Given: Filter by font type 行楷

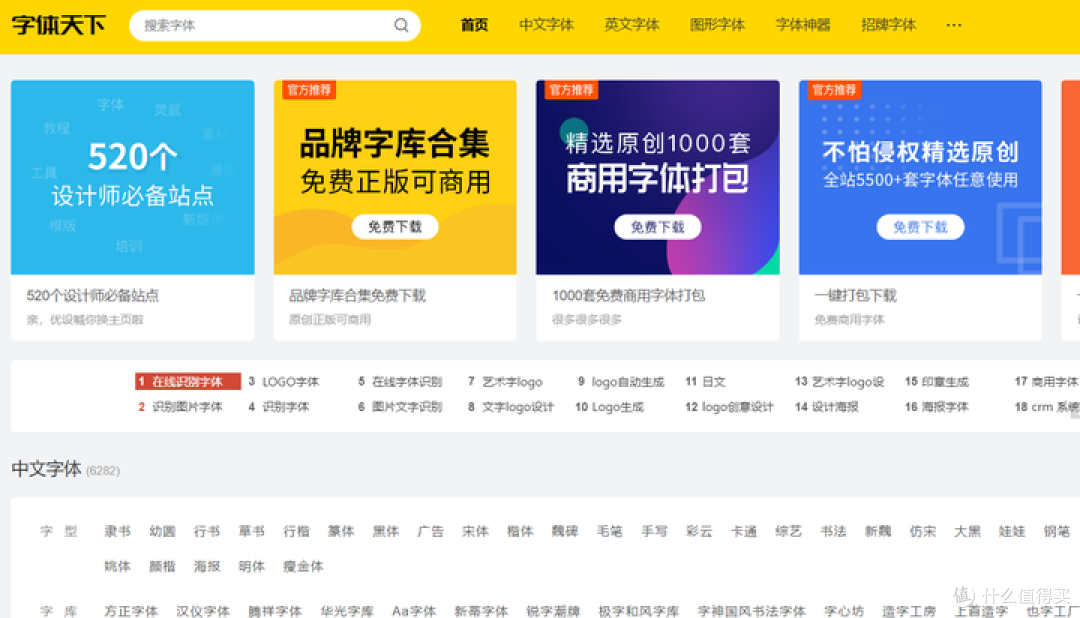Looking at the screenshot, I should click(296, 531).
